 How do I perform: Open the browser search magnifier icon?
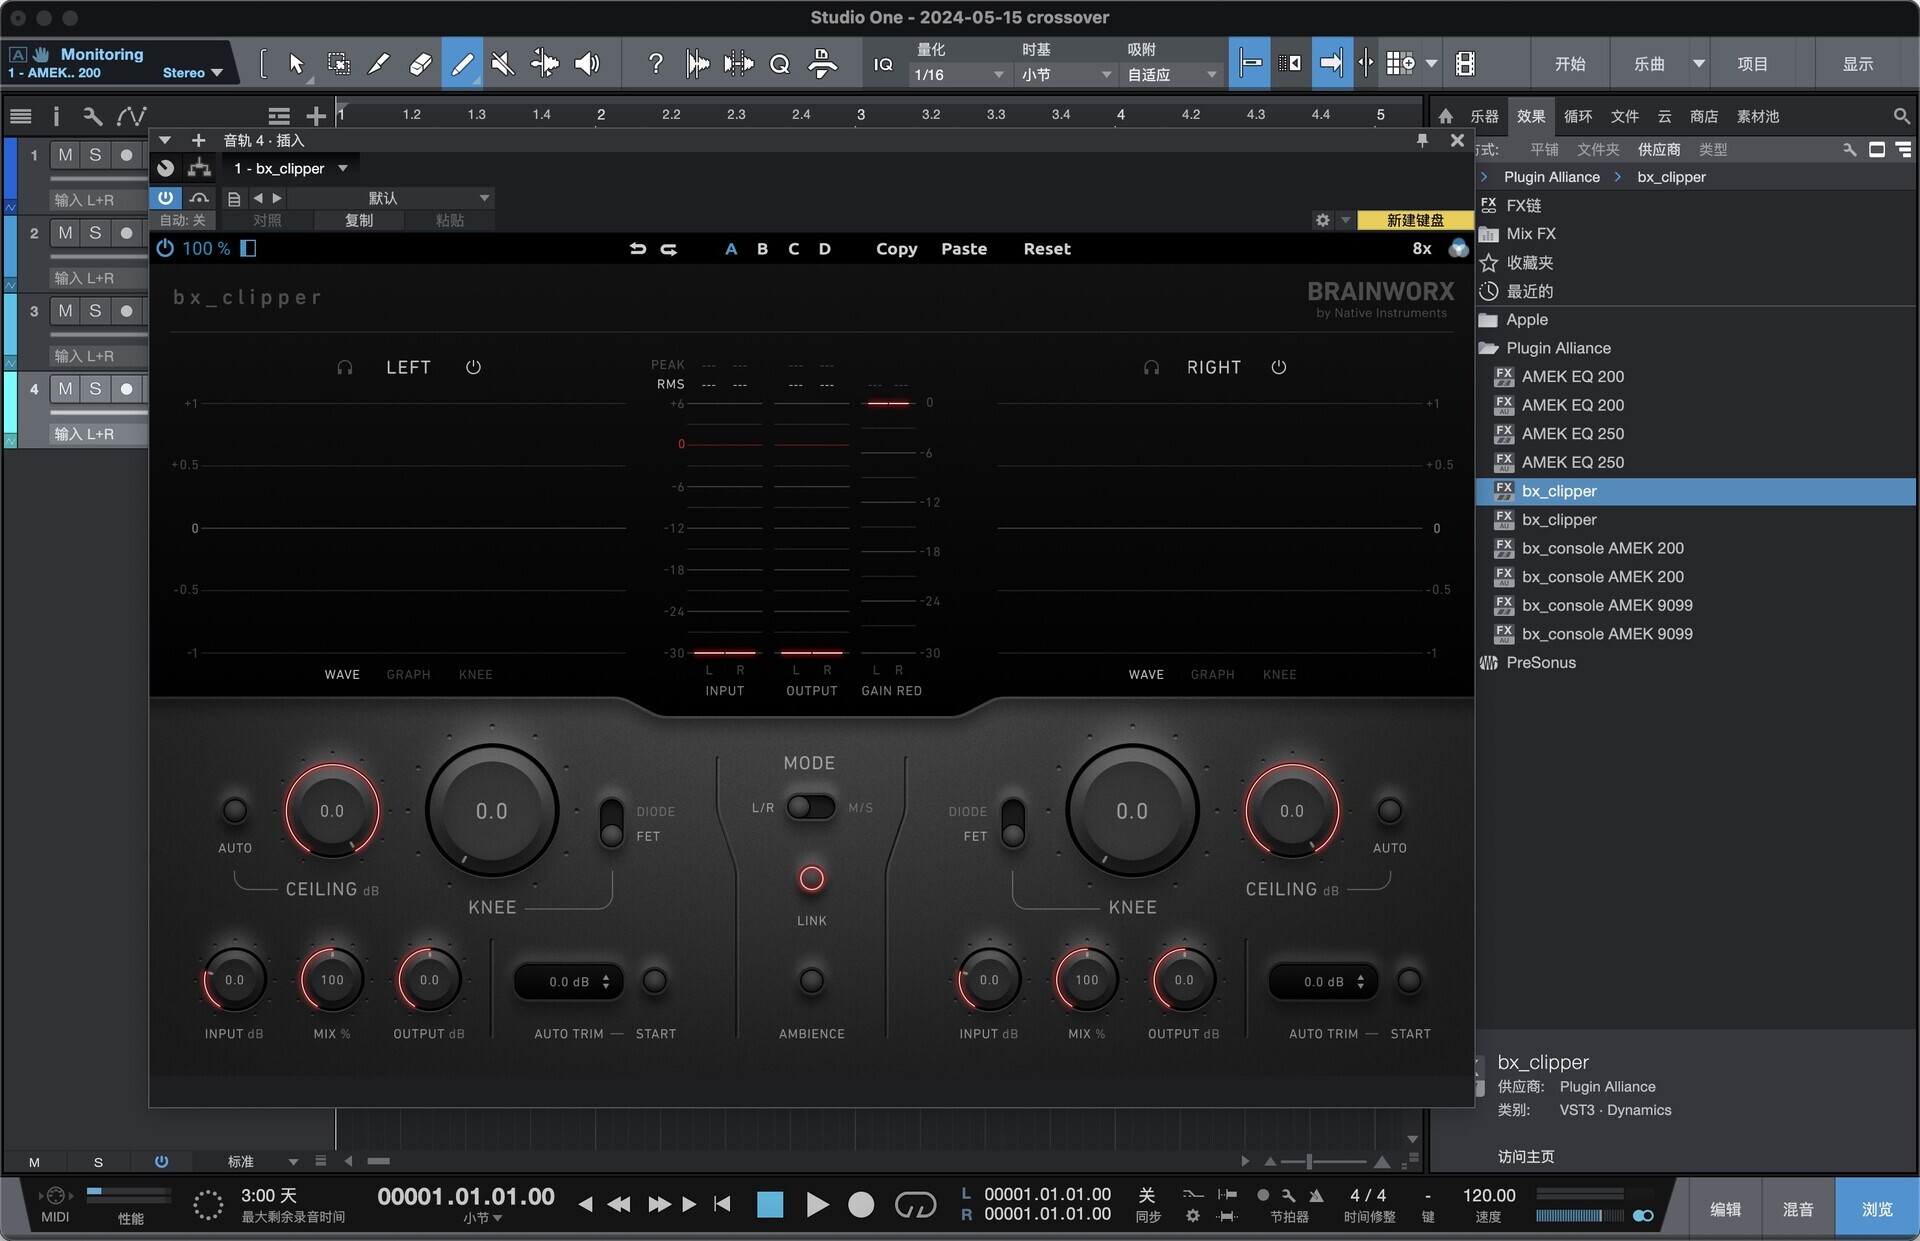coord(1901,116)
